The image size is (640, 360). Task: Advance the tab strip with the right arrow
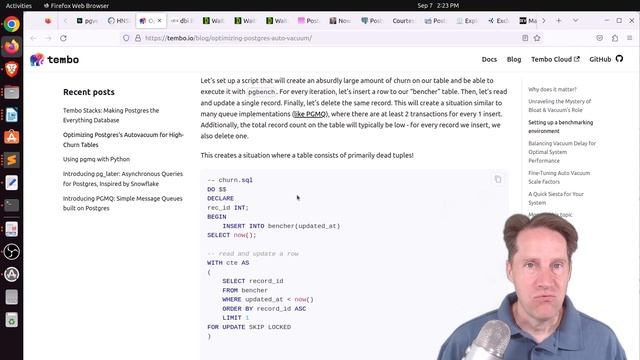544,20
